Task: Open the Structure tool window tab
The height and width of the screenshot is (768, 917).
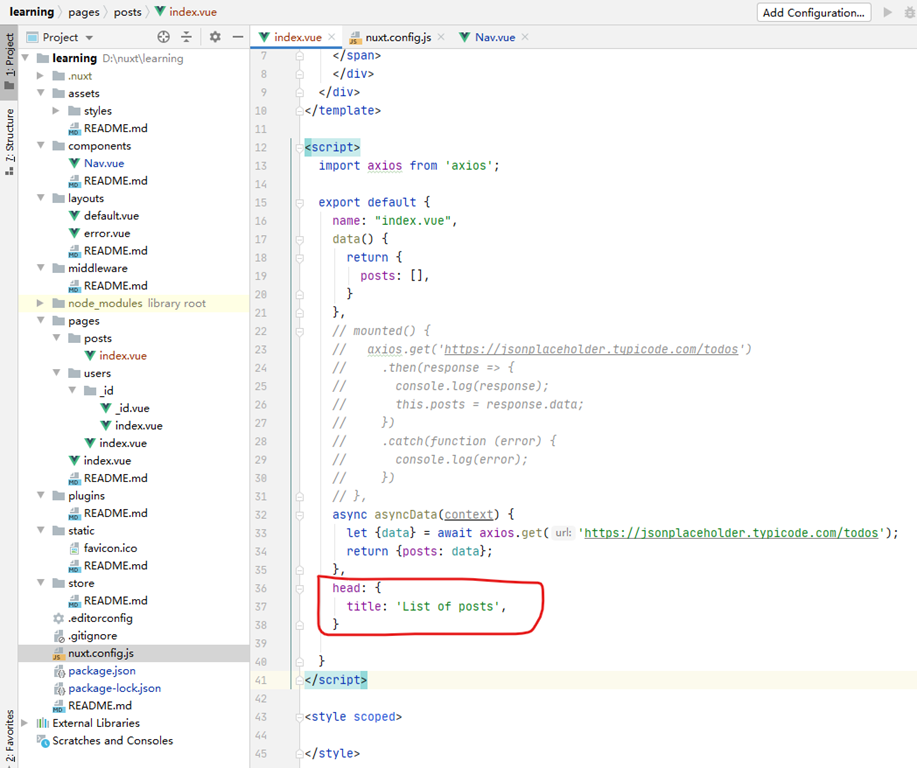Action: [x=9, y=141]
